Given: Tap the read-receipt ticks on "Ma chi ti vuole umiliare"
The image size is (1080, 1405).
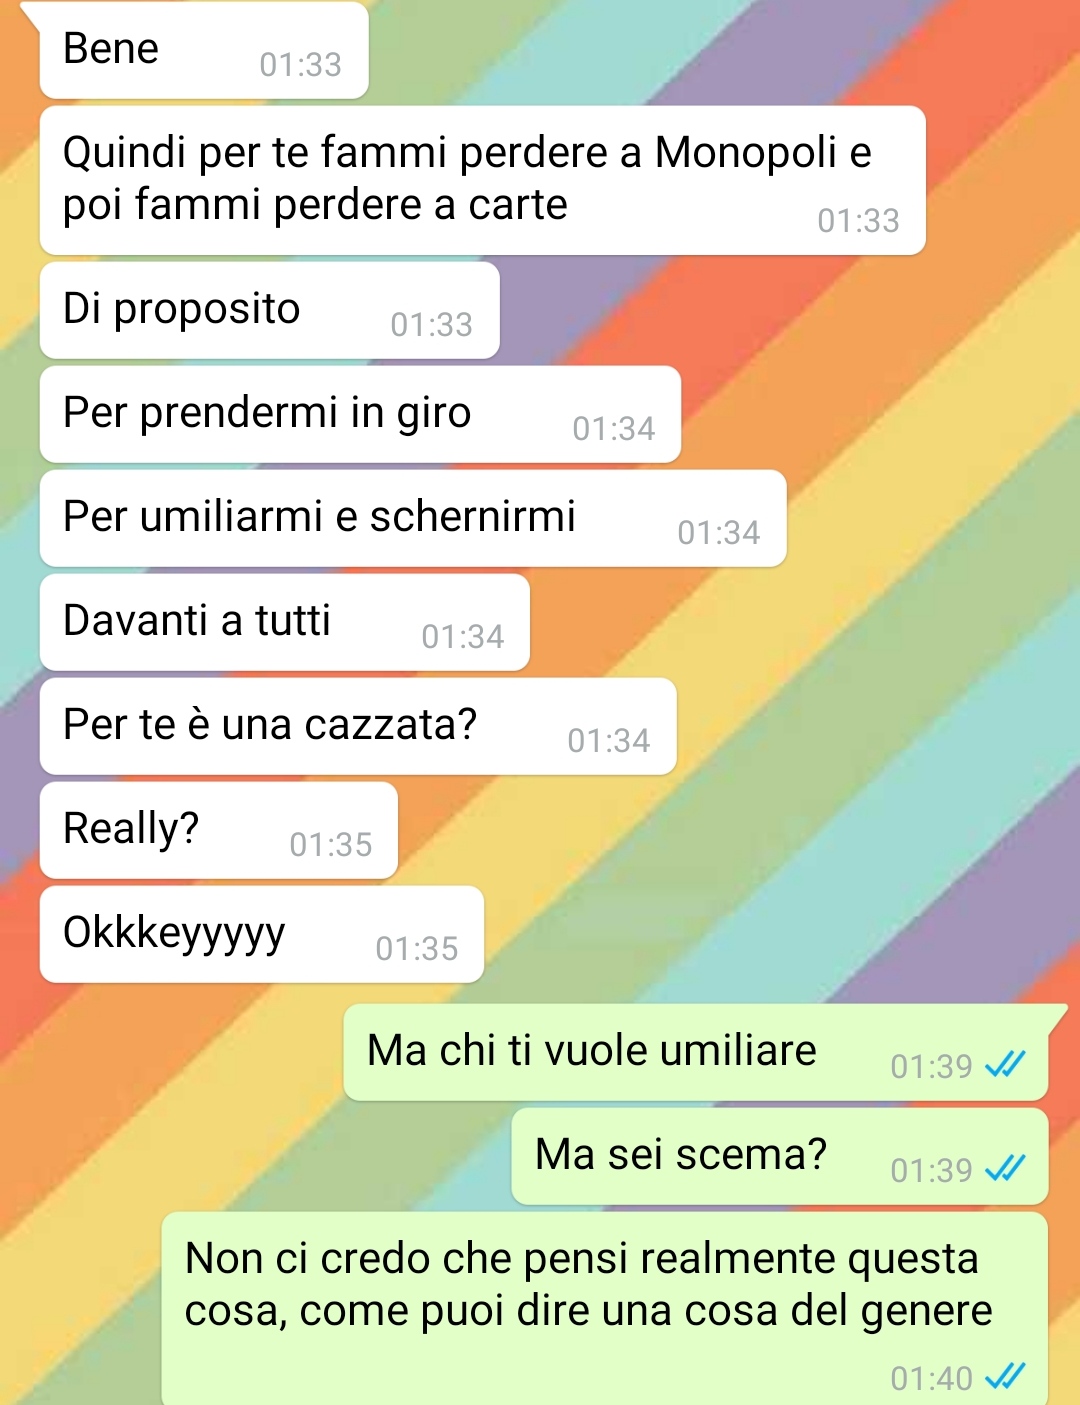Looking at the screenshot, I should pyautogui.click(x=1005, y=1065).
